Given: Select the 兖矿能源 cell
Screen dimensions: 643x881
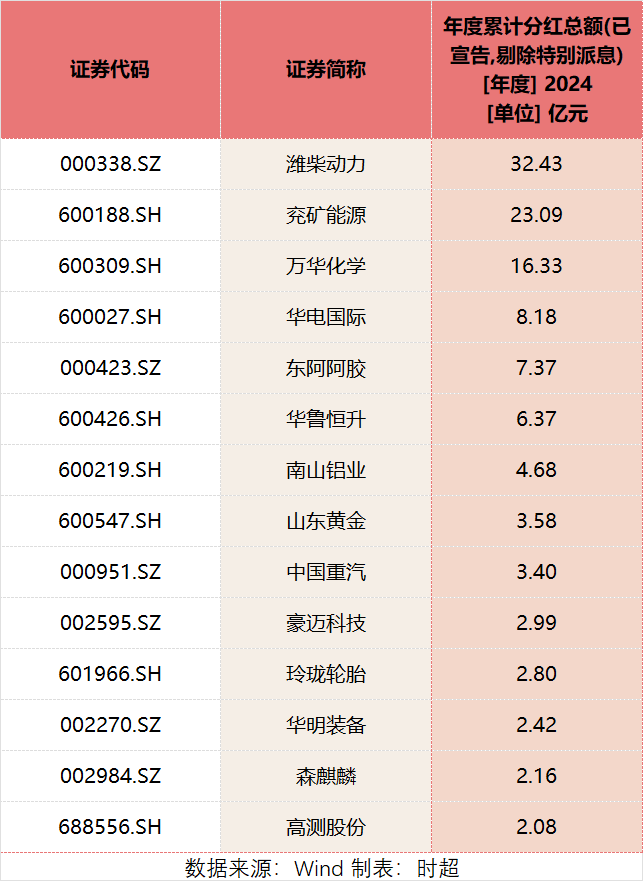Looking at the screenshot, I should [325, 215].
